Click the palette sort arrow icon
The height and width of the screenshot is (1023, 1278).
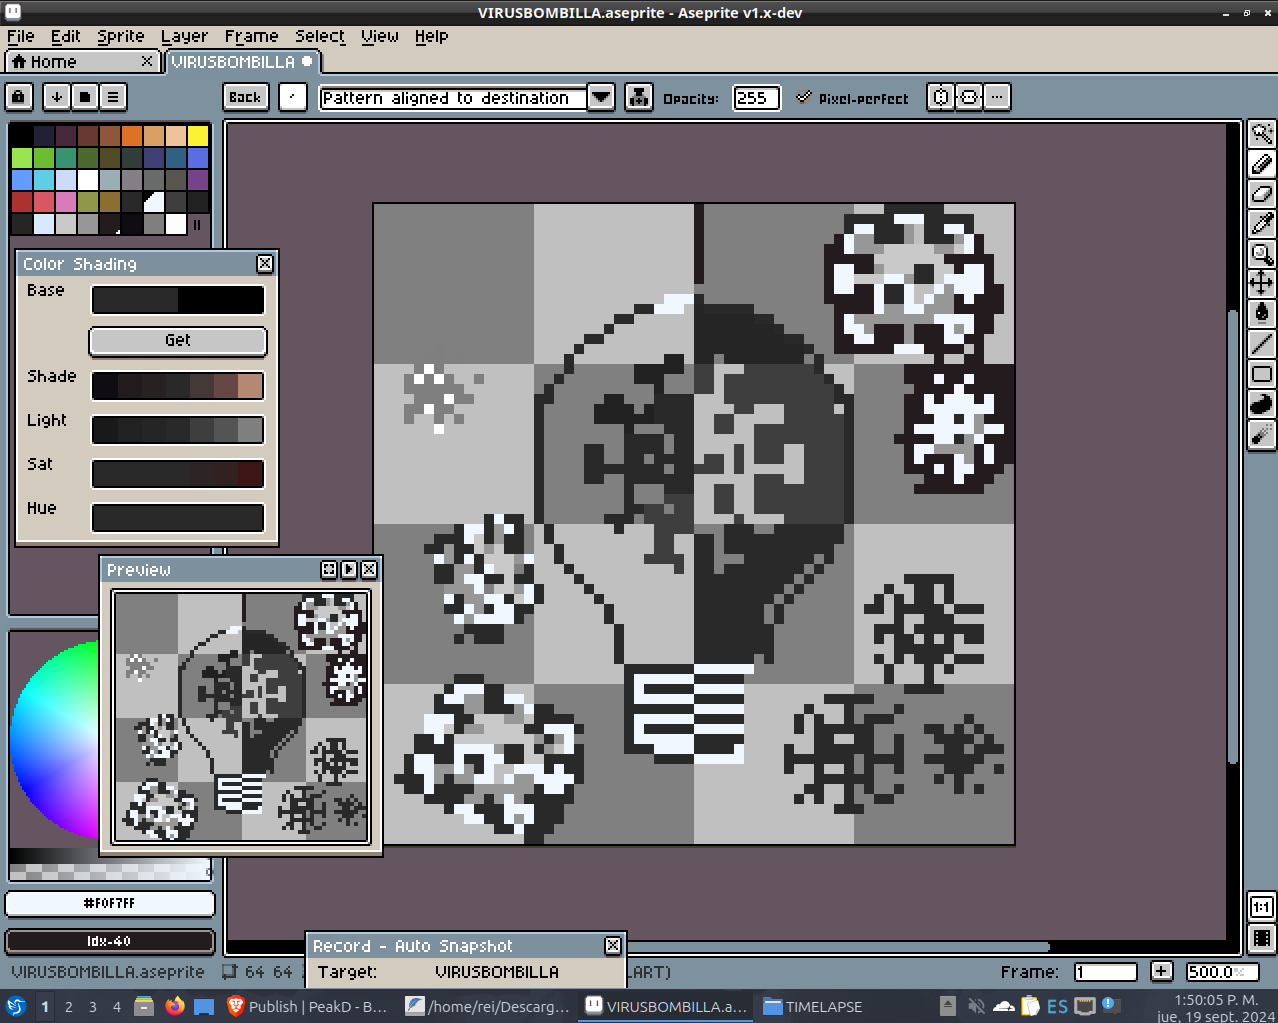[57, 97]
